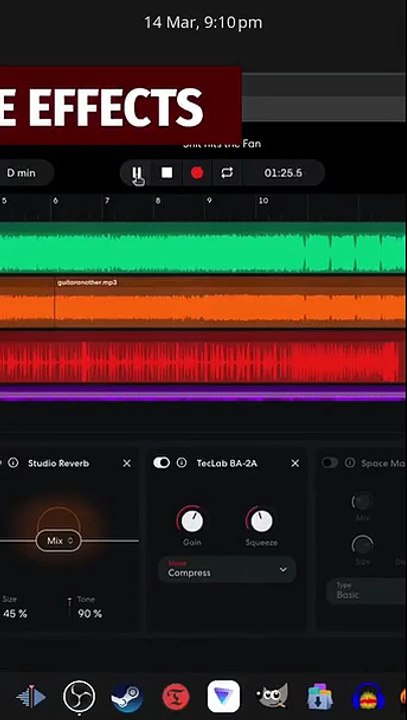Select the green audio track clip

(203, 248)
